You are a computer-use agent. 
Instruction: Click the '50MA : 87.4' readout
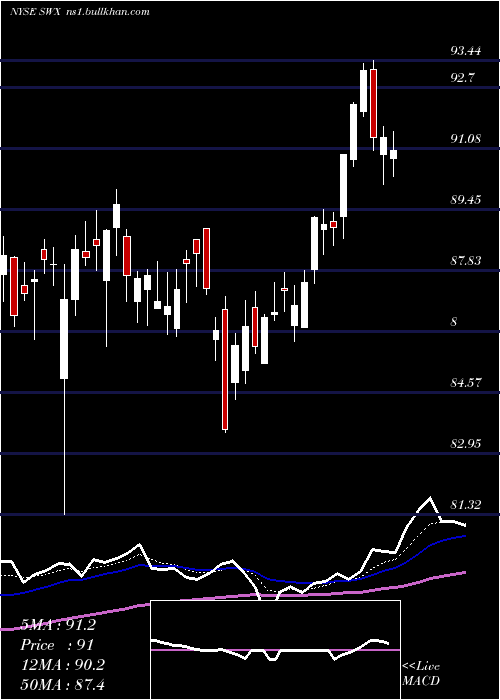(x=62, y=684)
